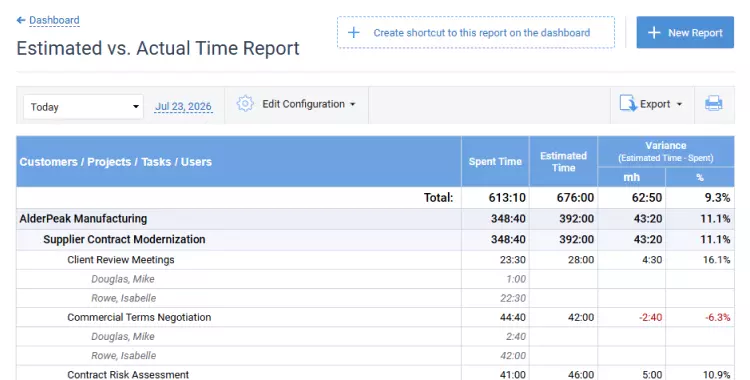Click Contract Risk Assessment estimate 46:00
Viewport: 750px width, 380px height.
pos(581,375)
